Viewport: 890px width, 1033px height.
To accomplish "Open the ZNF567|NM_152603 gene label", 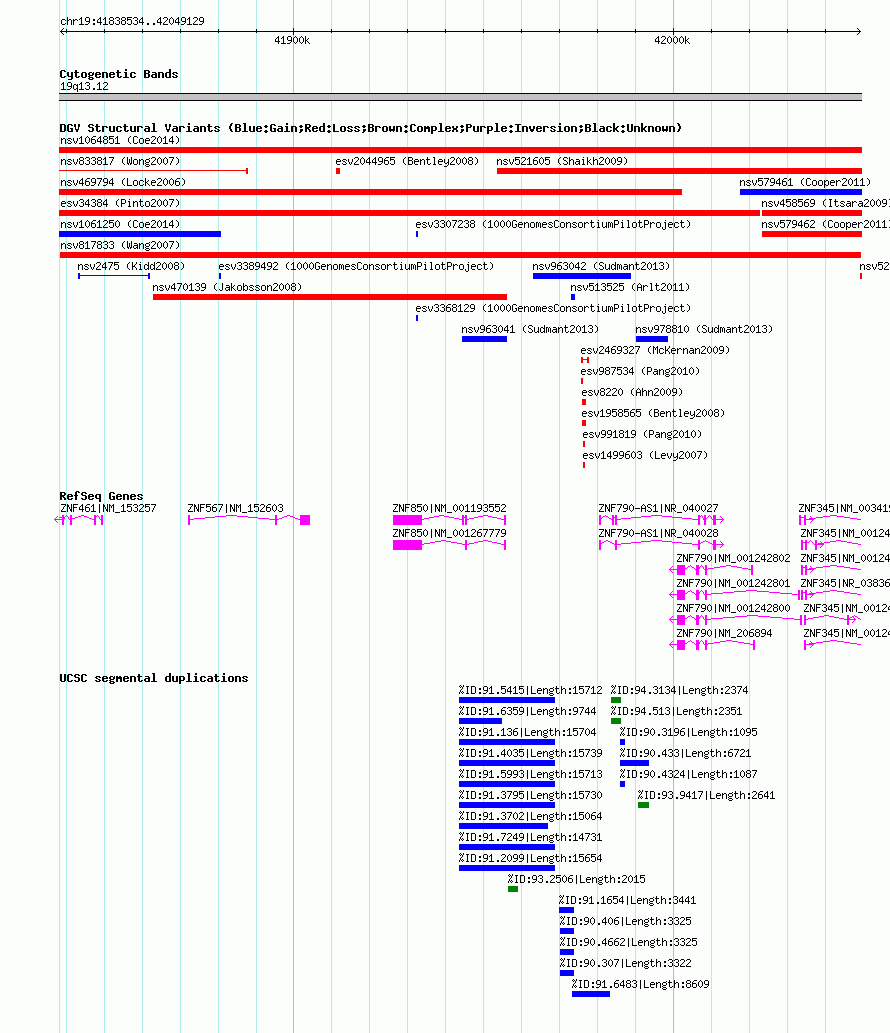I will (235, 509).
